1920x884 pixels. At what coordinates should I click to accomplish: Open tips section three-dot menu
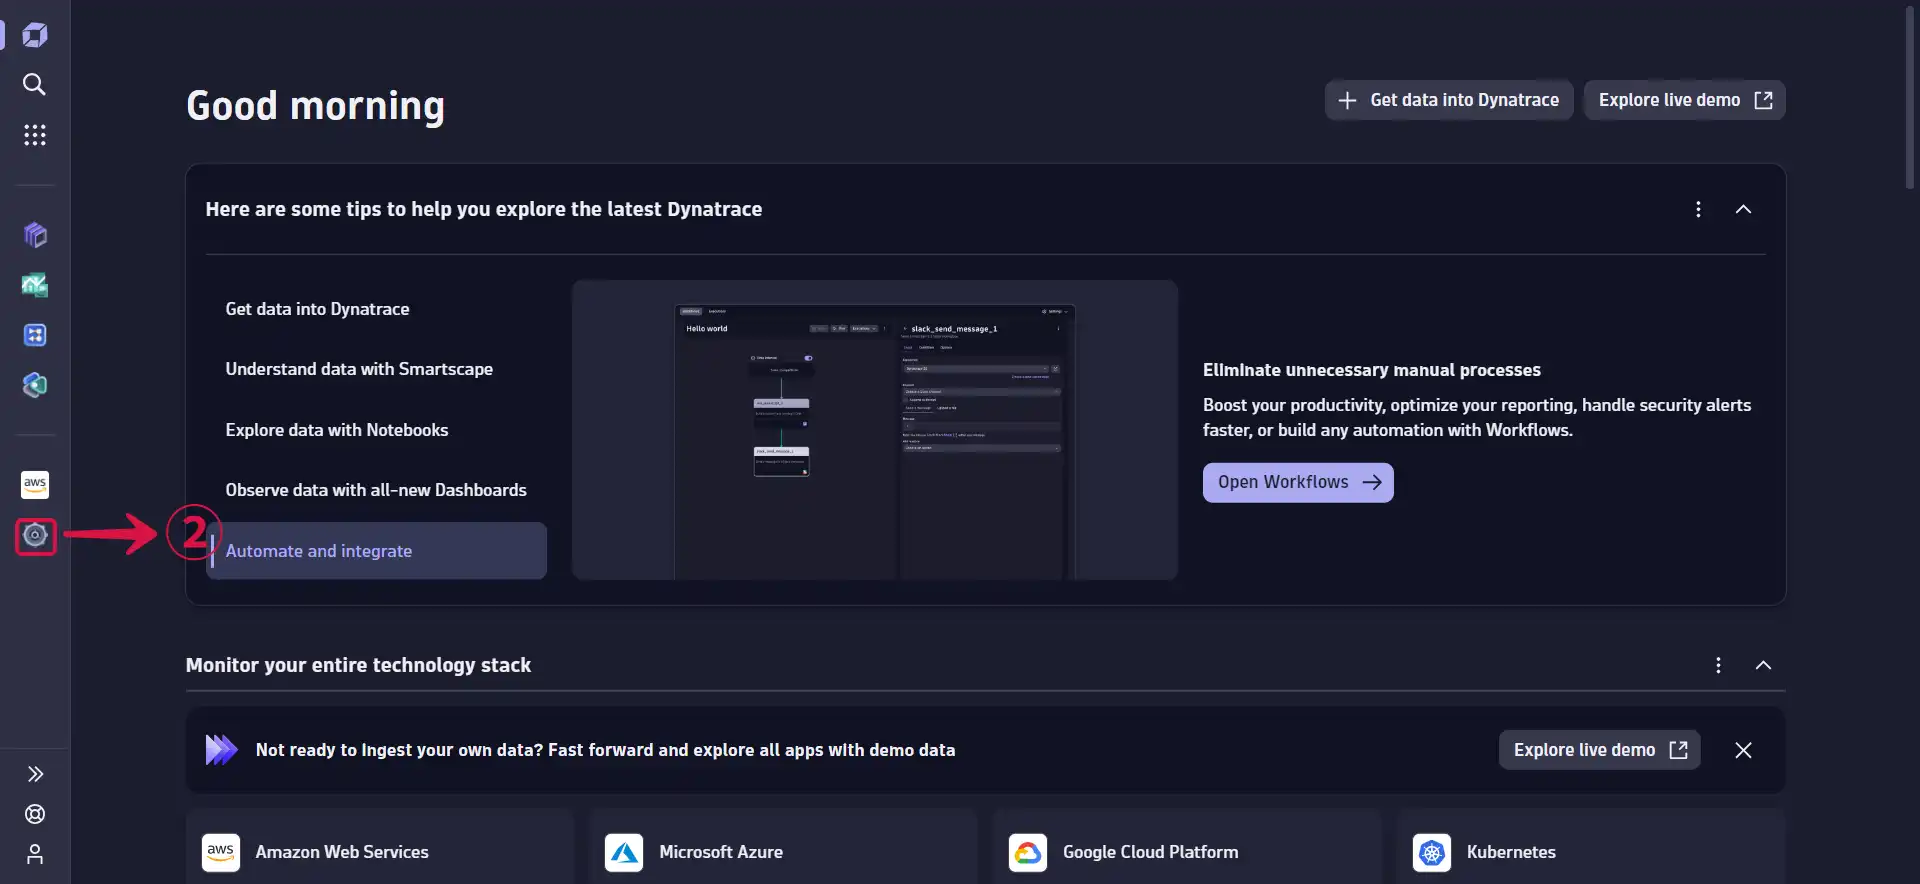click(x=1698, y=209)
